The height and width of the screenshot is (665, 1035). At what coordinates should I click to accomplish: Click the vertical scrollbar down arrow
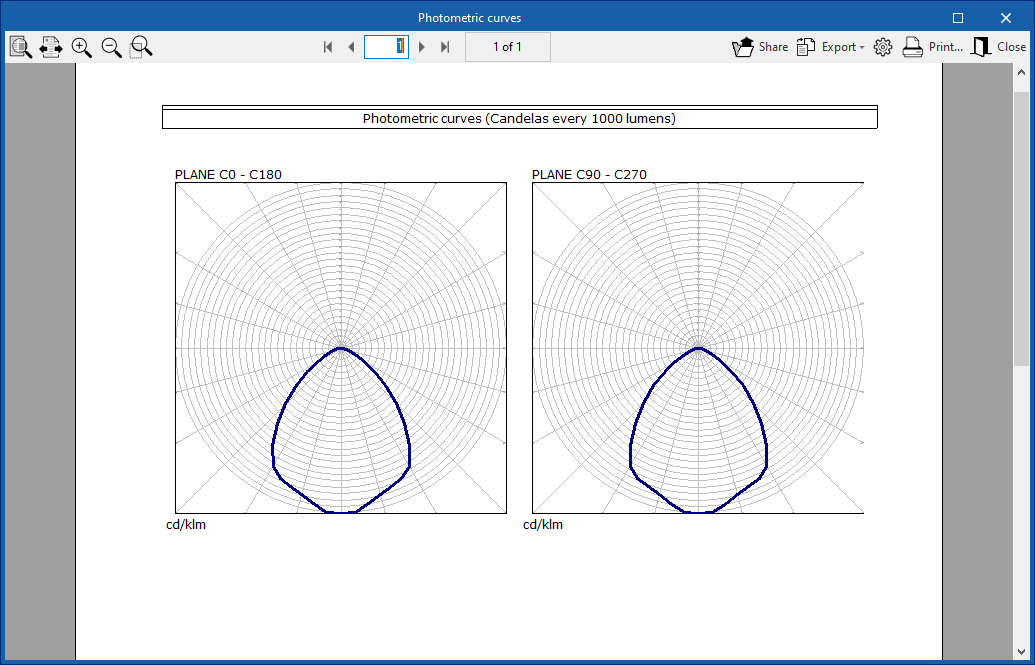(1021, 651)
